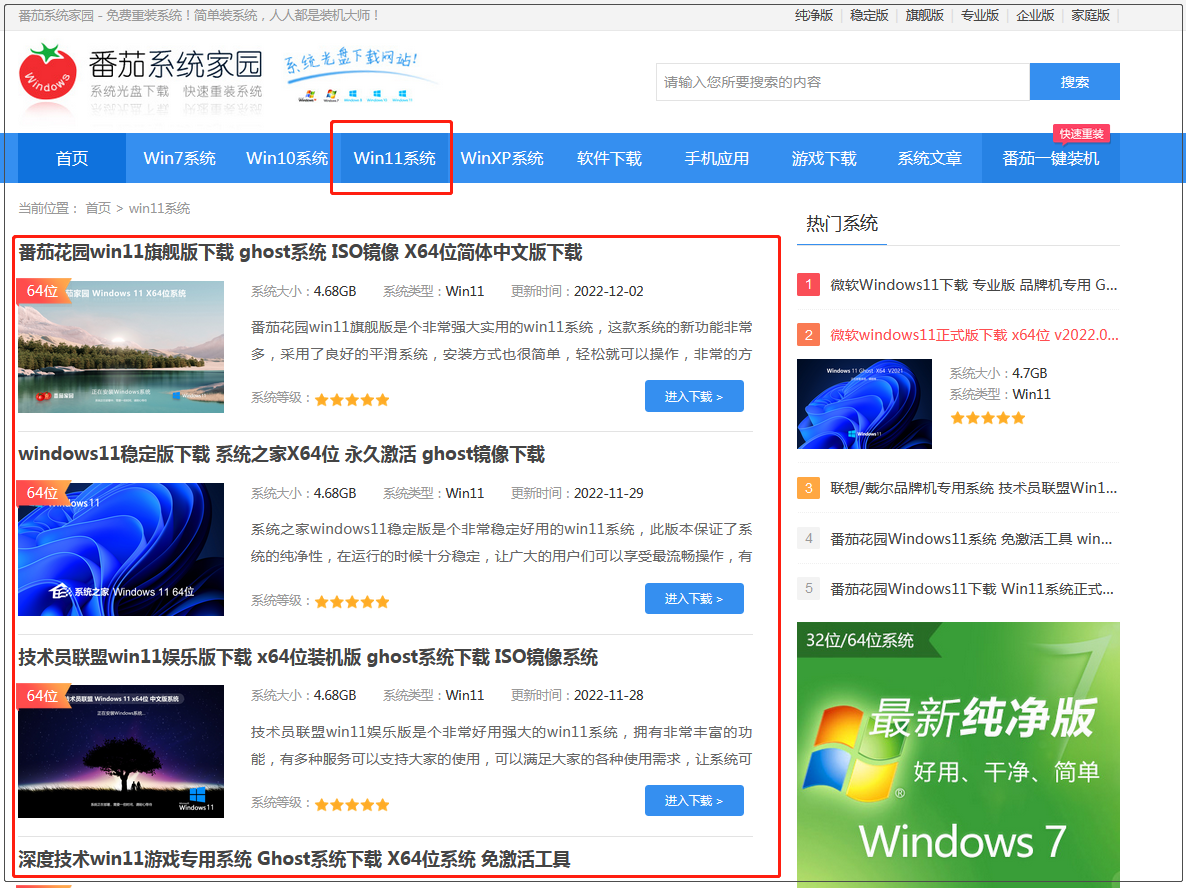Click the 技术员联盟 tree silhouette thumbnail
Viewport: 1186px width, 888px height.
tap(121, 751)
